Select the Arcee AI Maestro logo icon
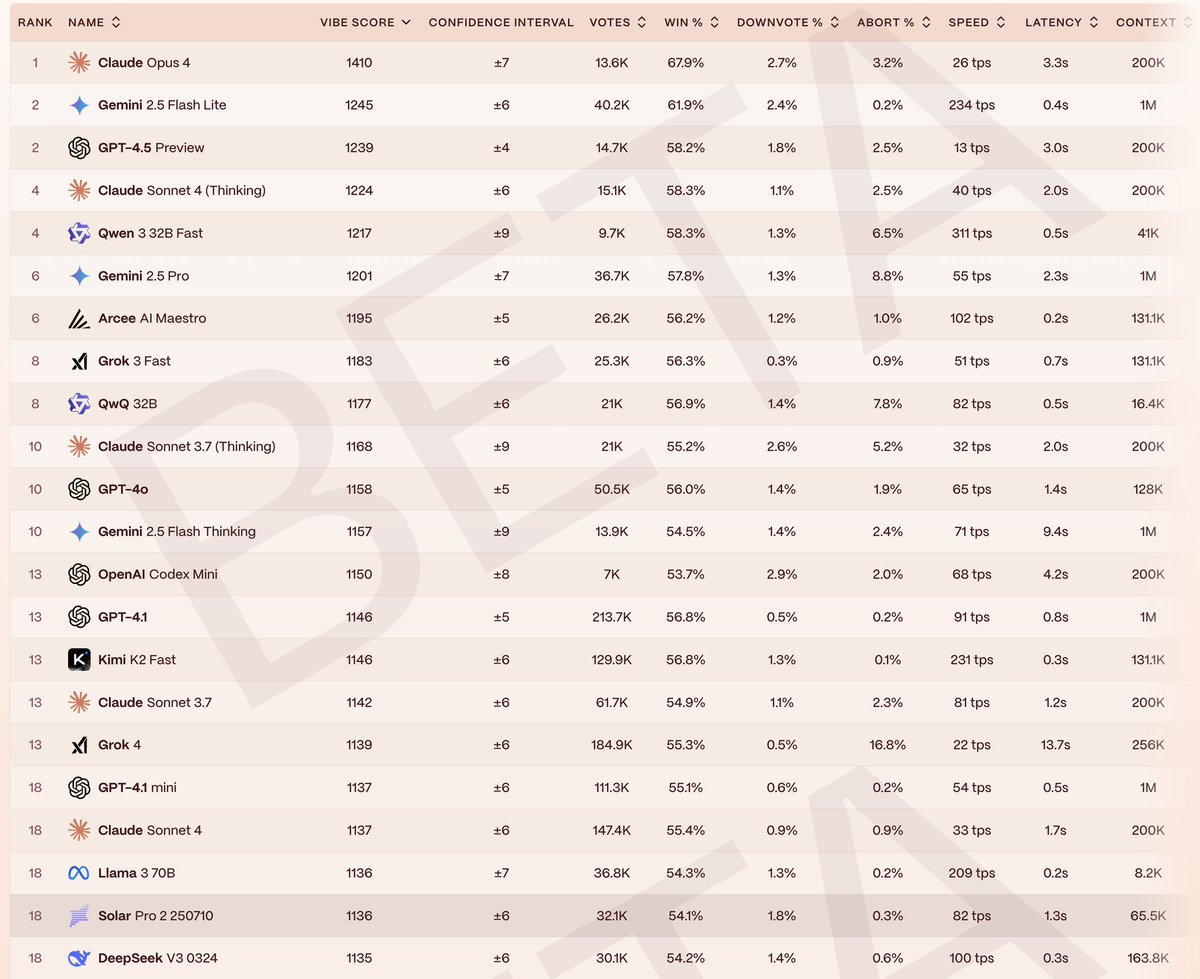This screenshot has height=979, width=1200. click(x=78, y=318)
